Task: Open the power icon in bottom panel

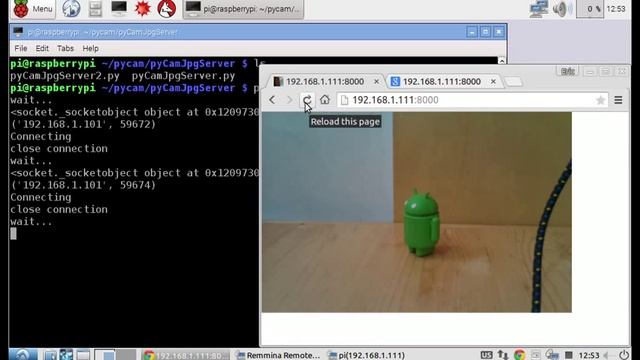Action: (624, 355)
